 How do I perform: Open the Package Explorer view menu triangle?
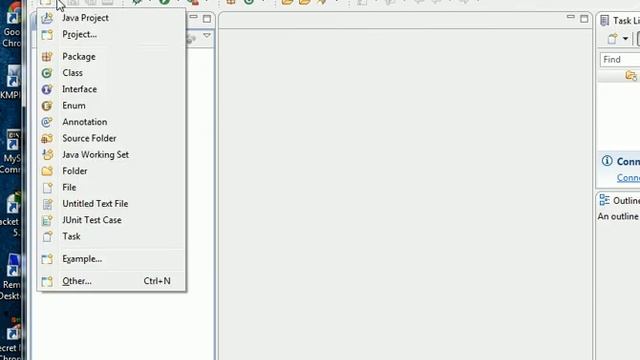[x=207, y=36]
